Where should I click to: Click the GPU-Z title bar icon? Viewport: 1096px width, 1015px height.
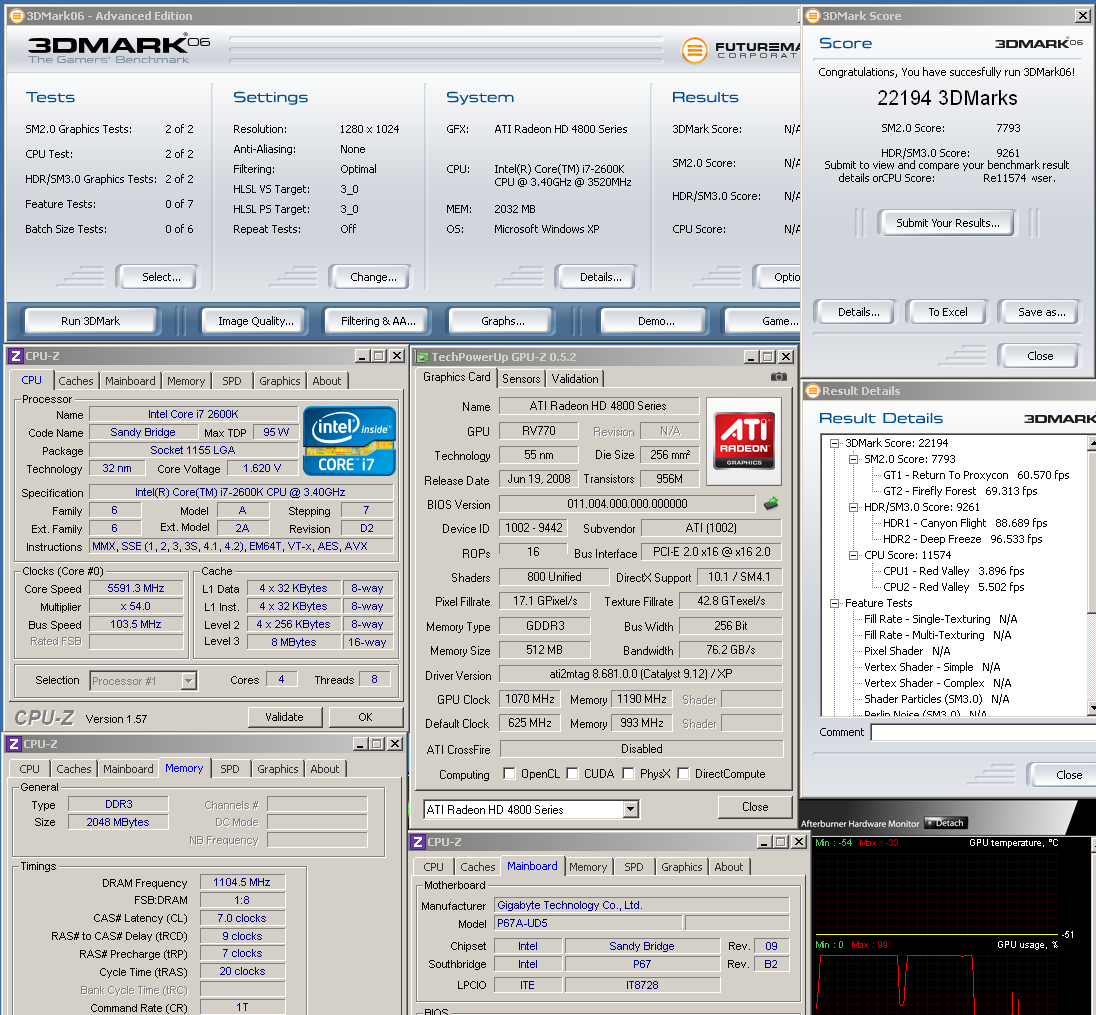[x=421, y=357]
